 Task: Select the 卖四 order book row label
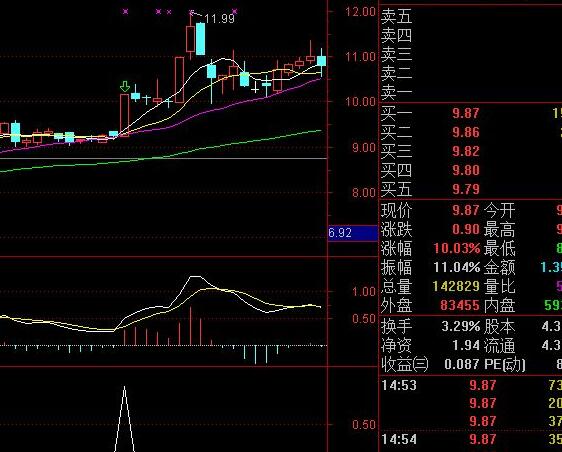(x=396, y=36)
